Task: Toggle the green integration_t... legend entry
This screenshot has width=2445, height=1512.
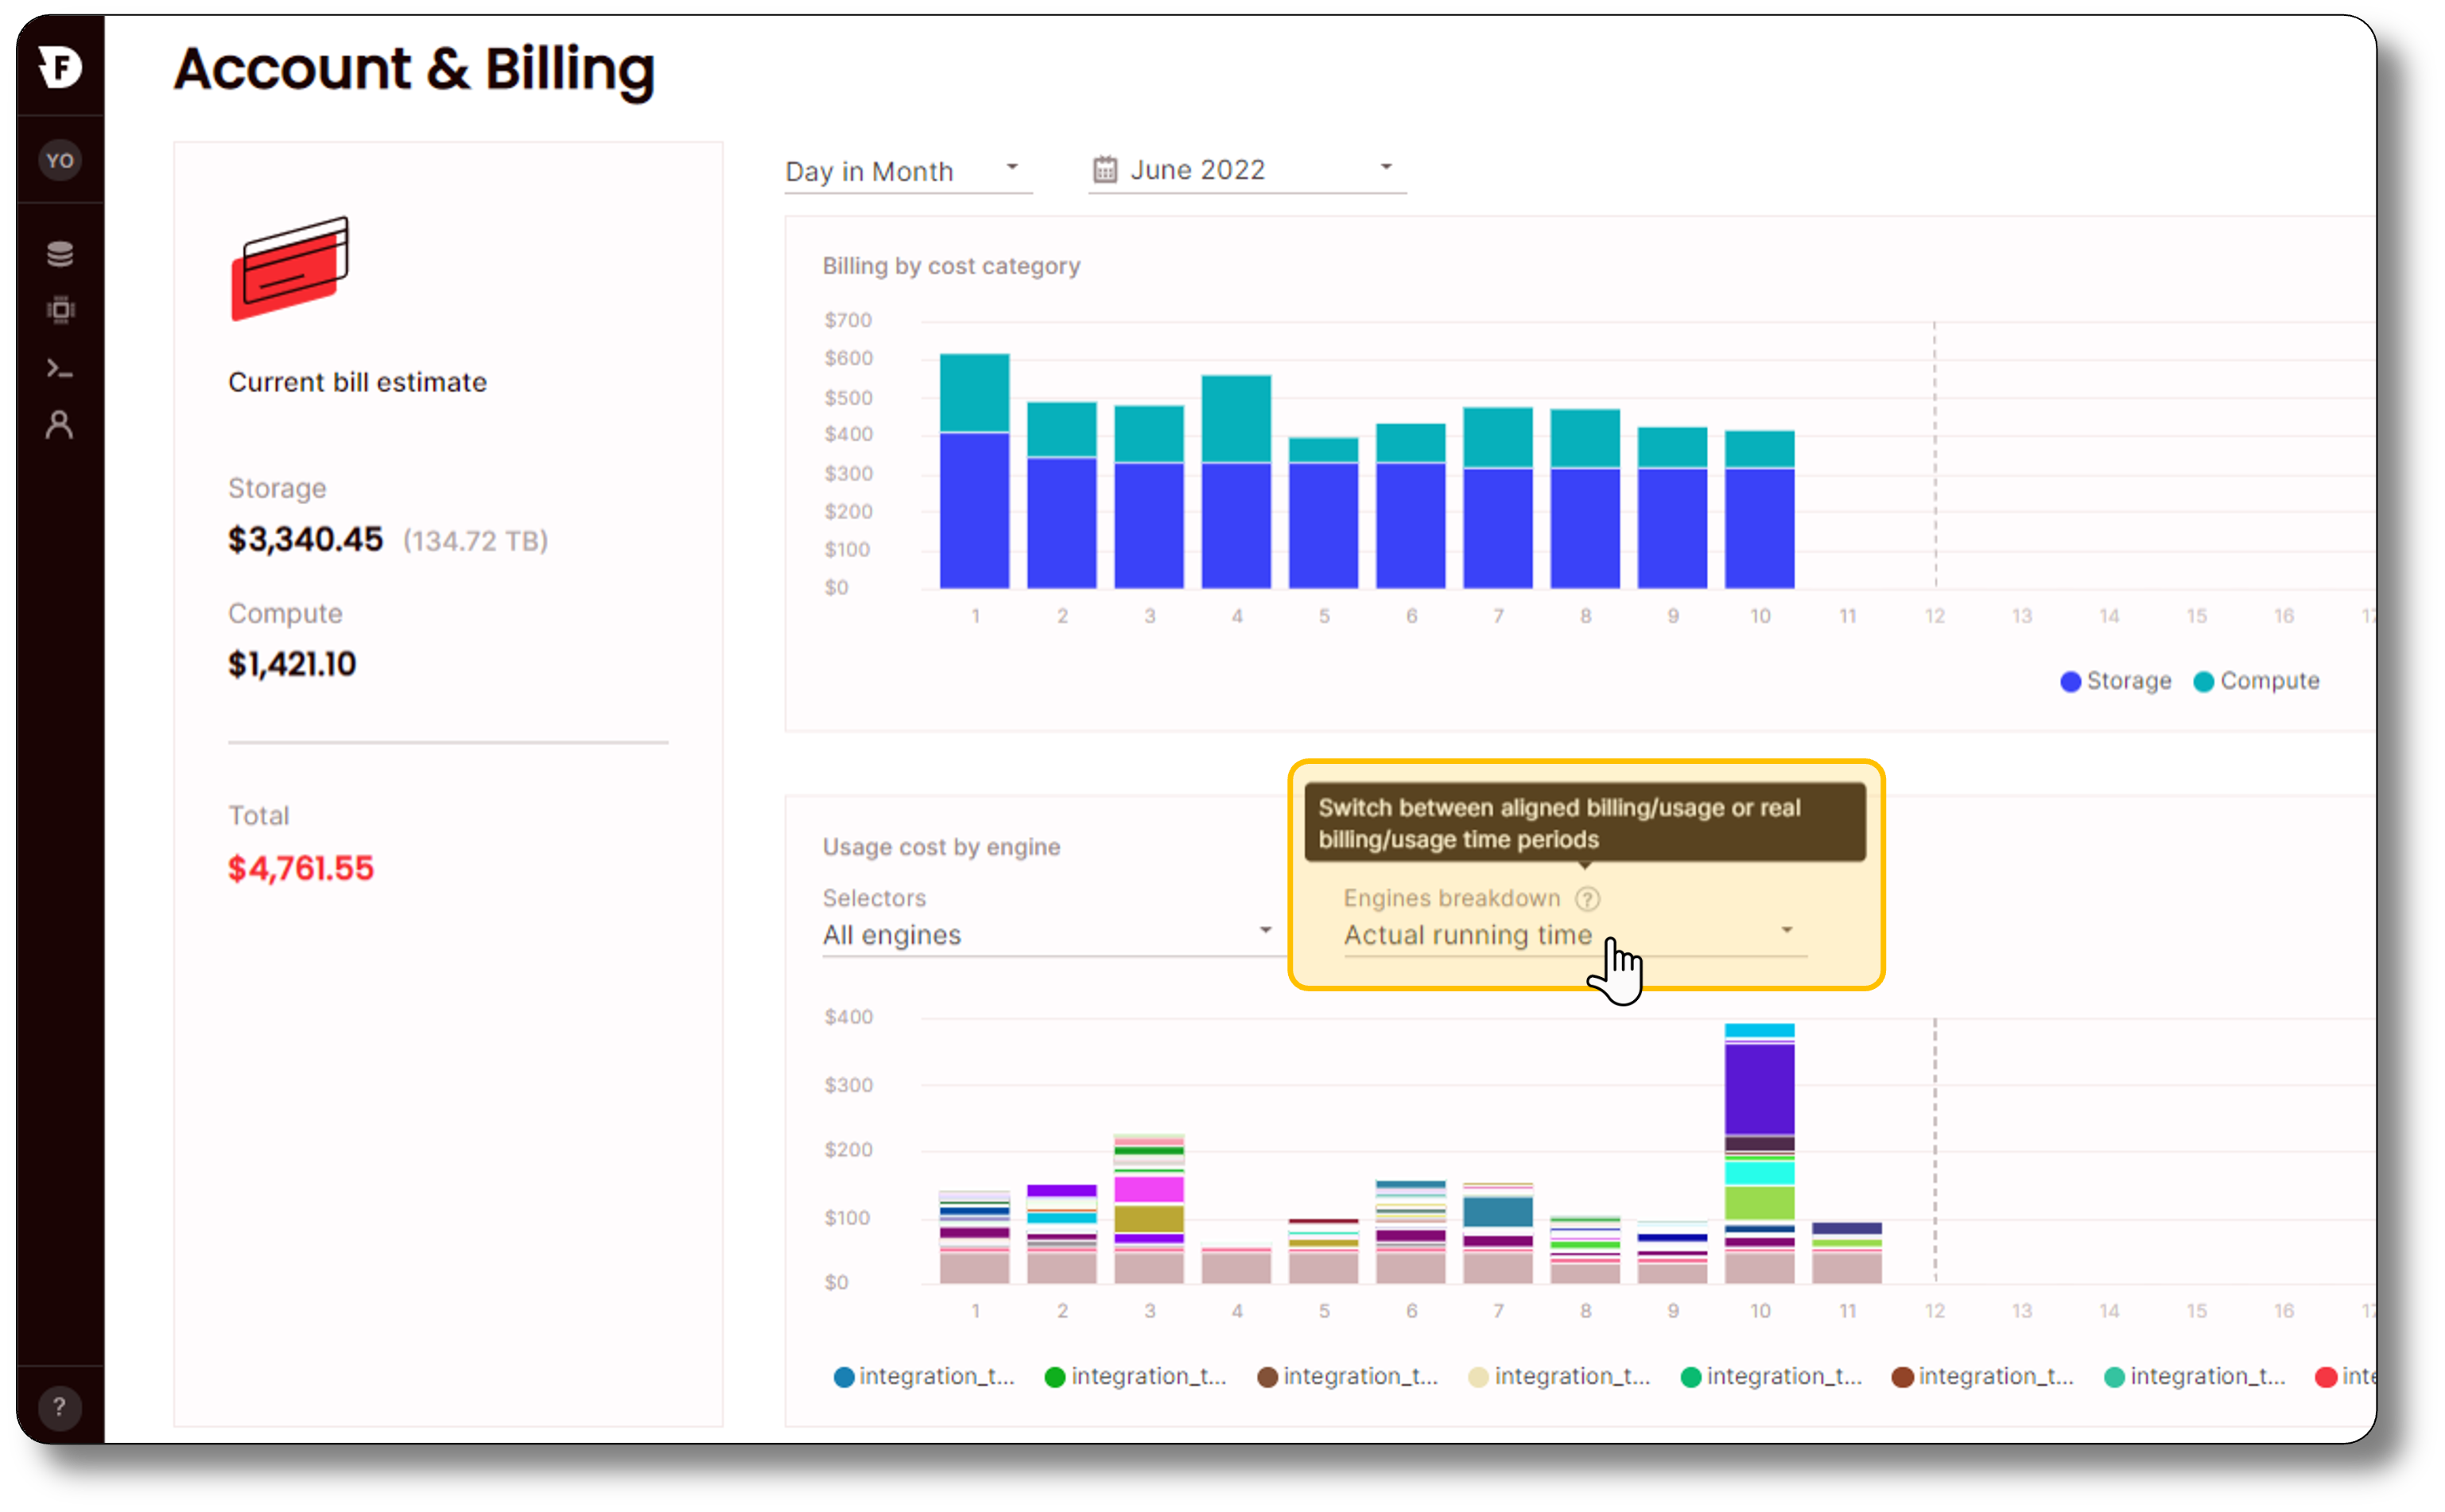Action: tap(1136, 1376)
